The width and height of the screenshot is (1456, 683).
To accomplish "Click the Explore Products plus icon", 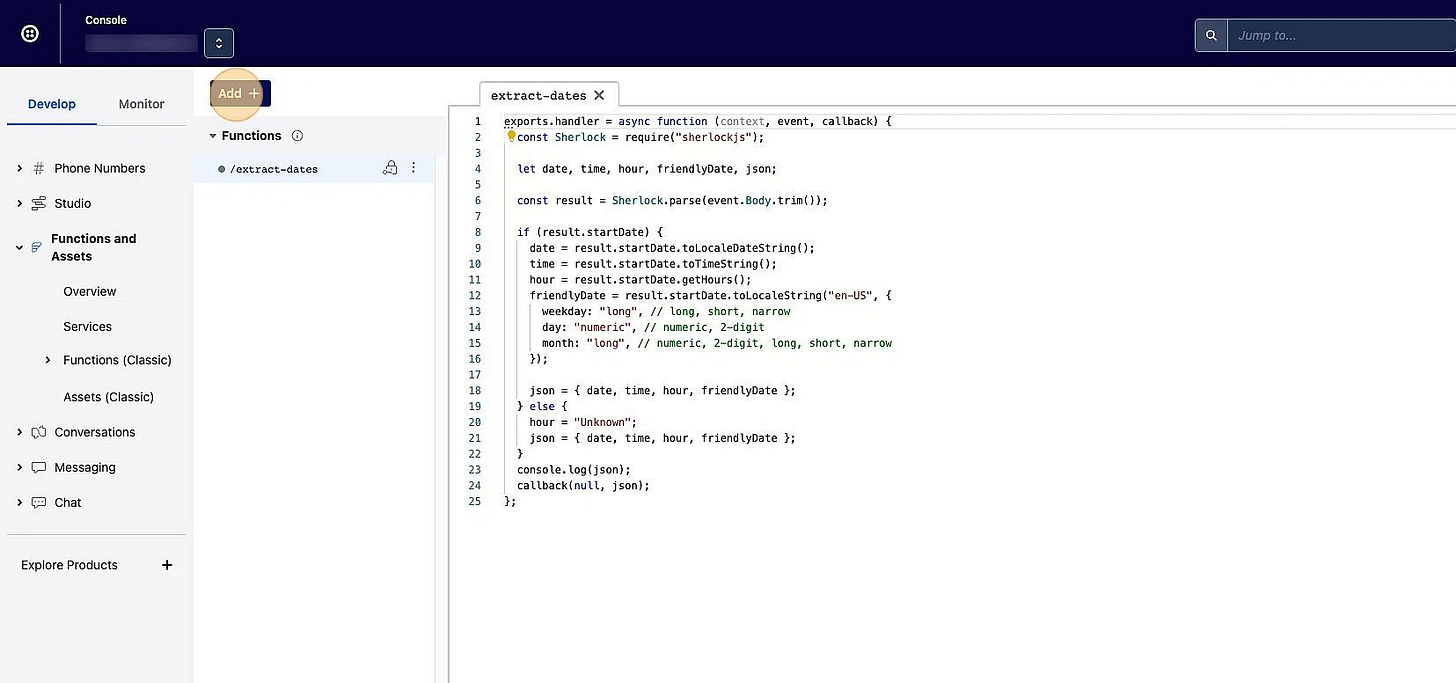I will click(167, 565).
